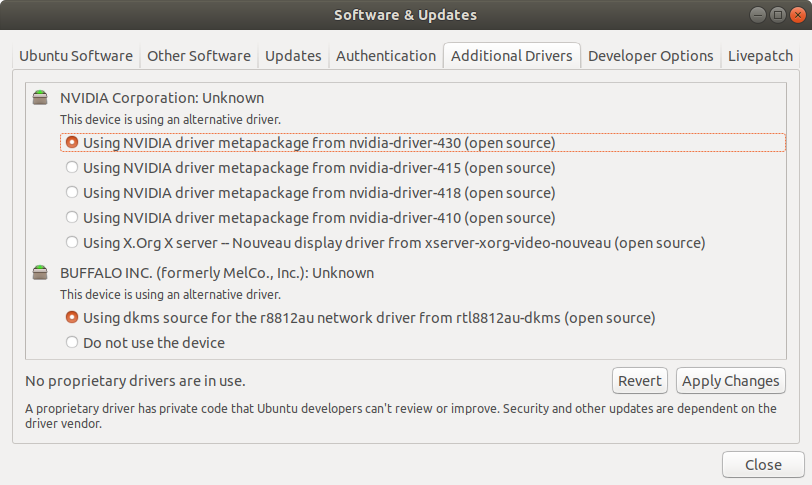Screen dimensions: 812x485
Task: Open the Other Software tab
Action: (199, 56)
